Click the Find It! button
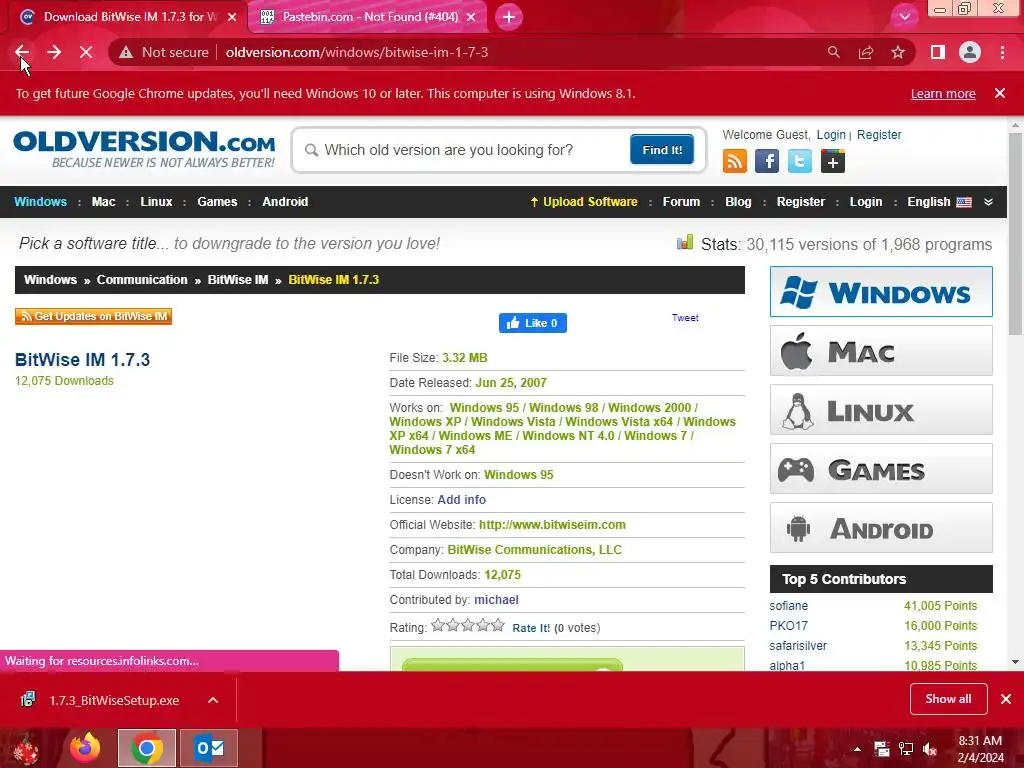The height and width of the screenshot is (768, 1024). tap(662, 150)
